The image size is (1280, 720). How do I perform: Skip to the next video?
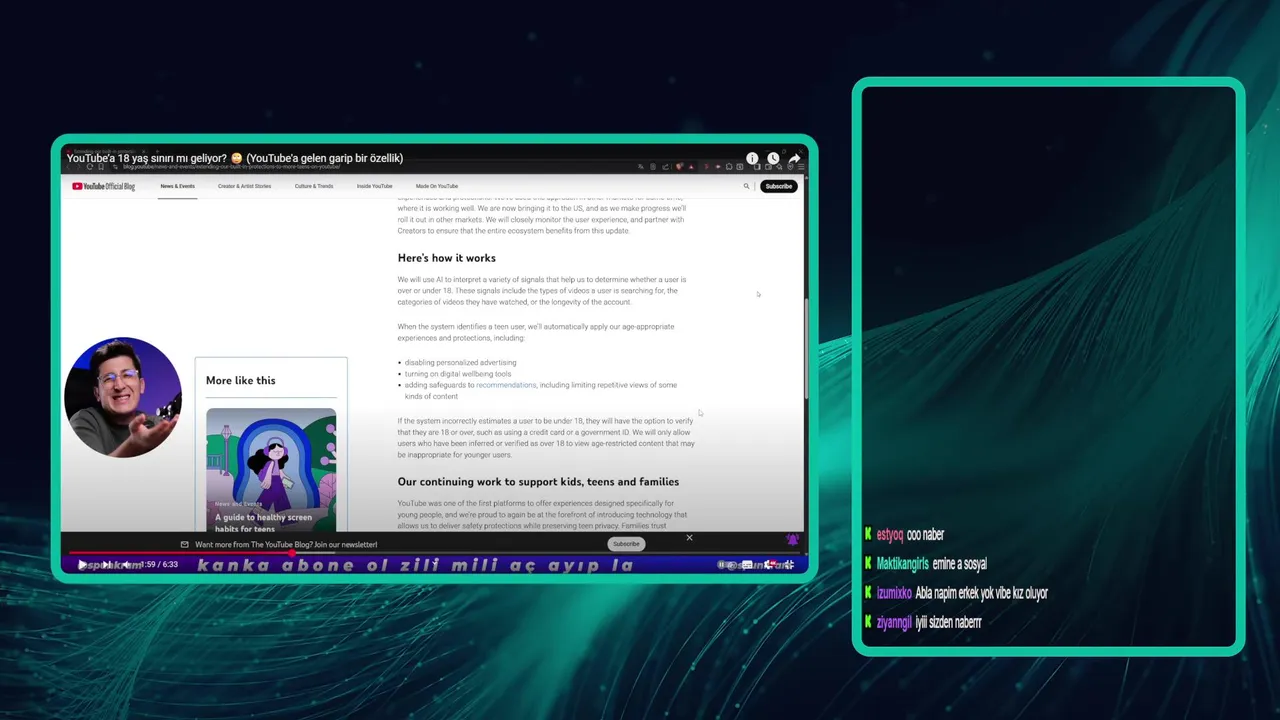click(x=106, y=565)
